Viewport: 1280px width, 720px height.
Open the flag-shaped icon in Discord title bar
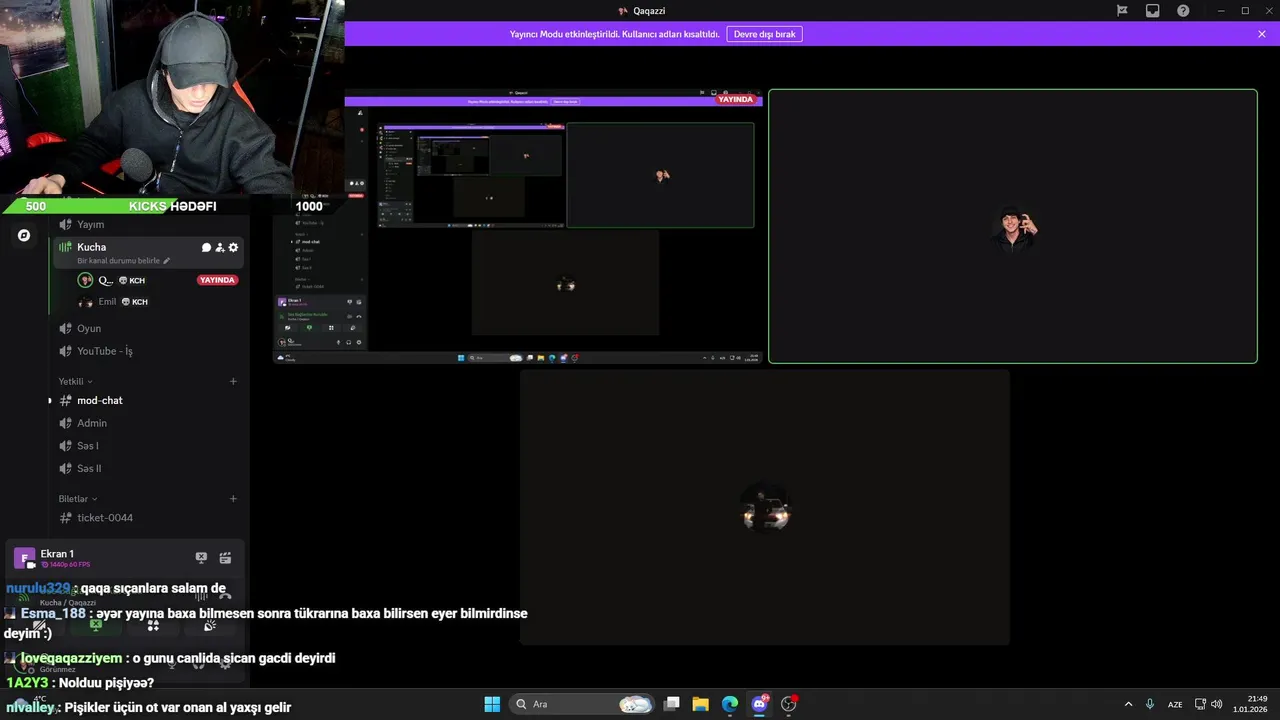[x=1122, y=10]
